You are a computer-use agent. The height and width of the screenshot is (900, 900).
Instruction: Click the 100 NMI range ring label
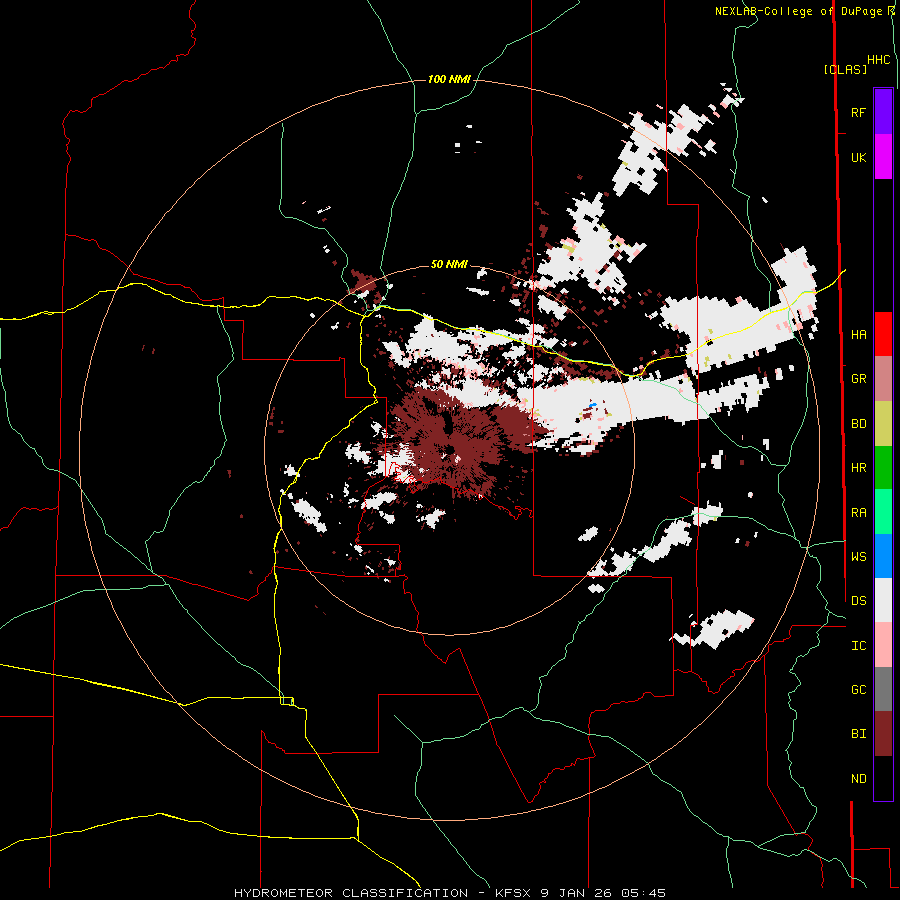coord(449,79)
